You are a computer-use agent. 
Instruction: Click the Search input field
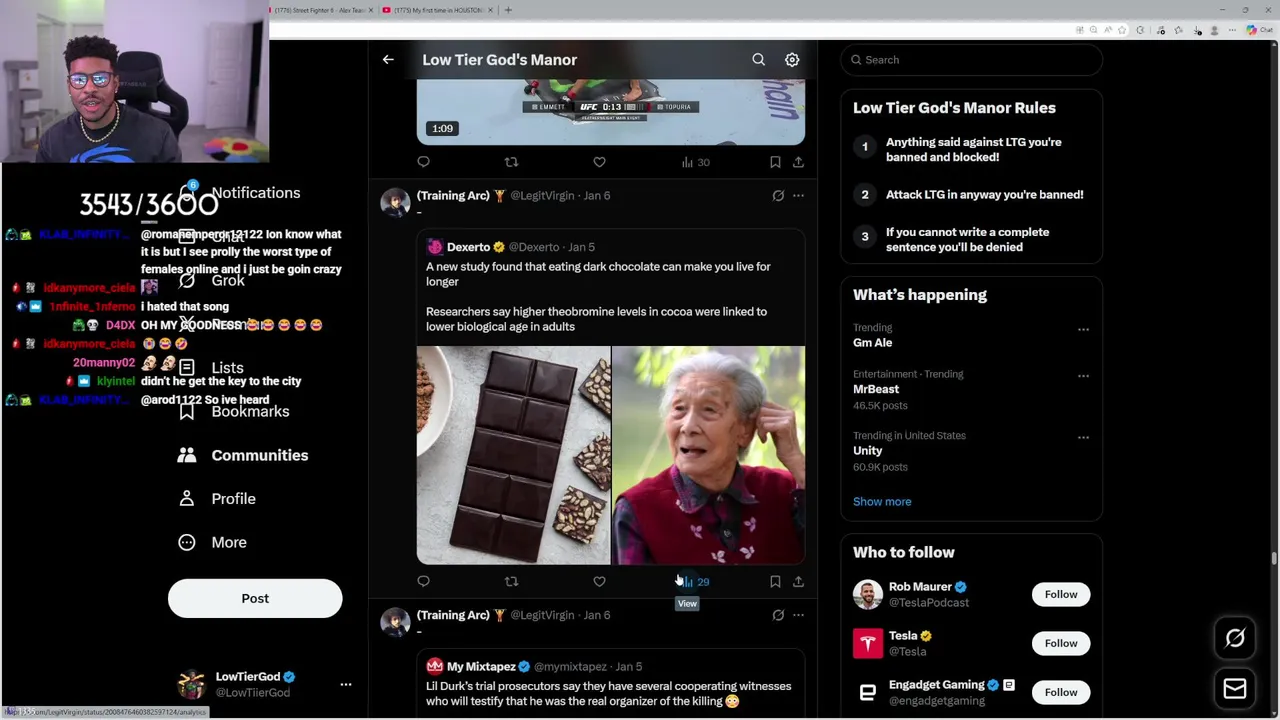pos(971,60)
